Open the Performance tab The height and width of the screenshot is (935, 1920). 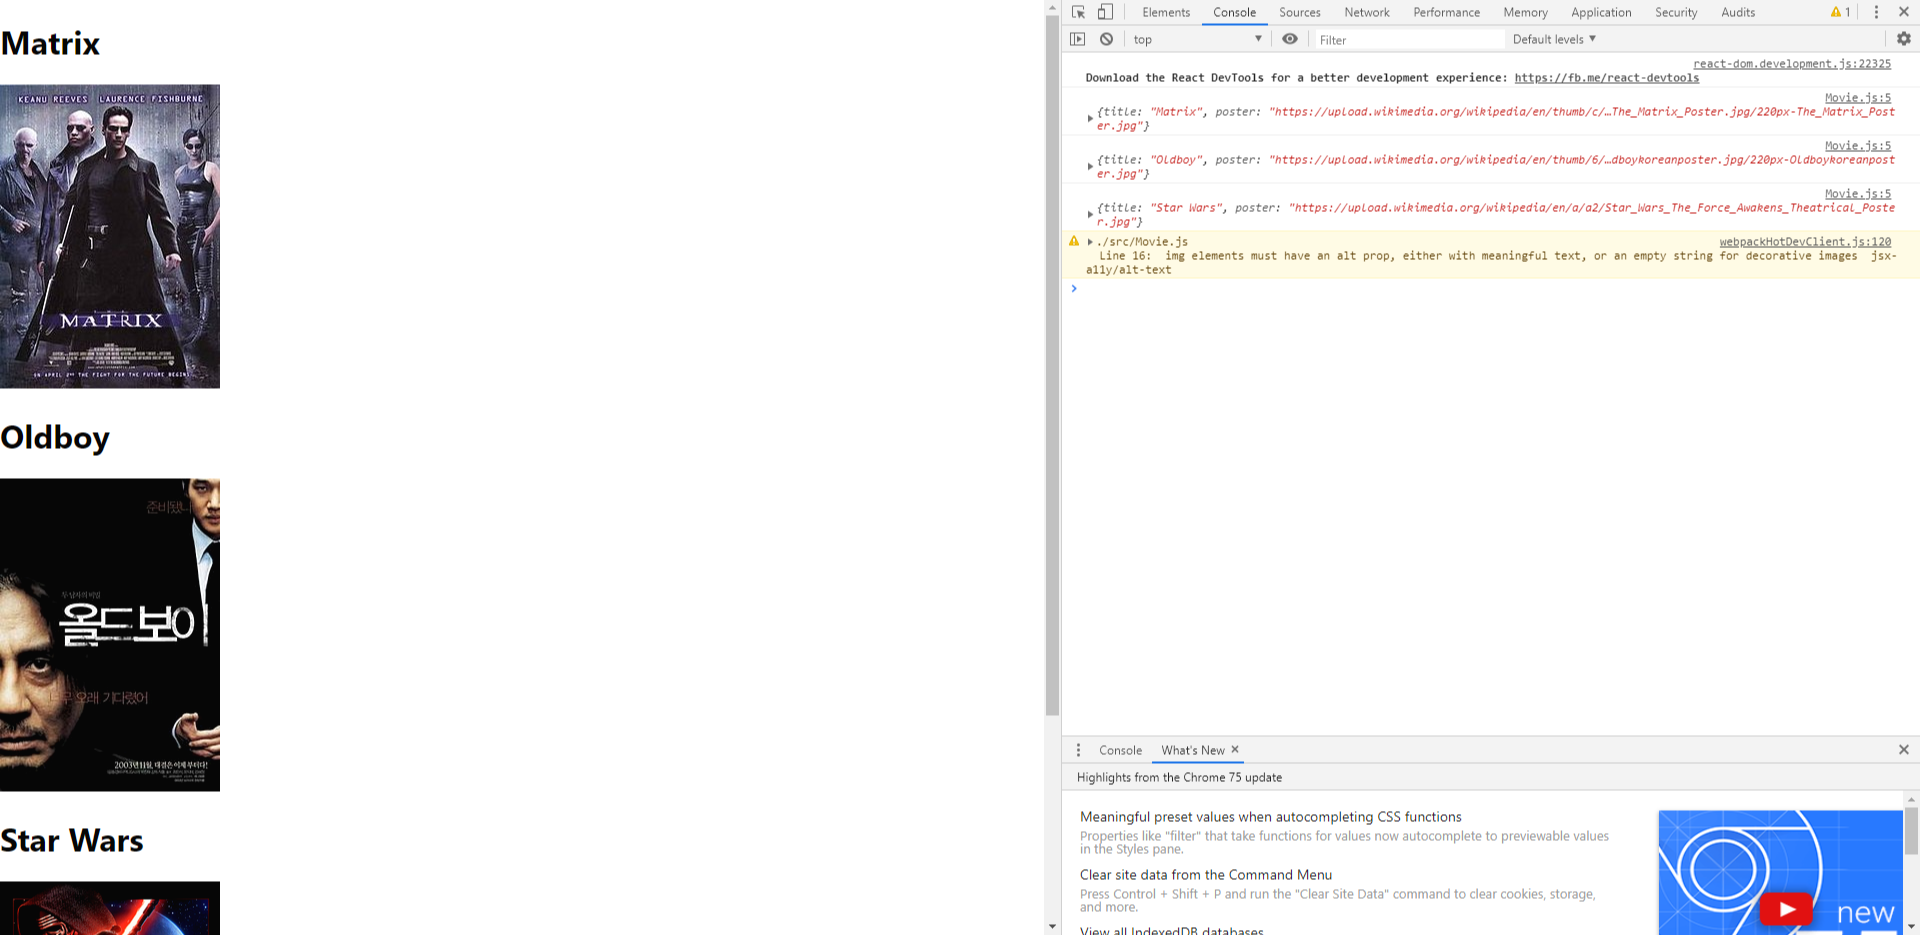point(1447,12)
